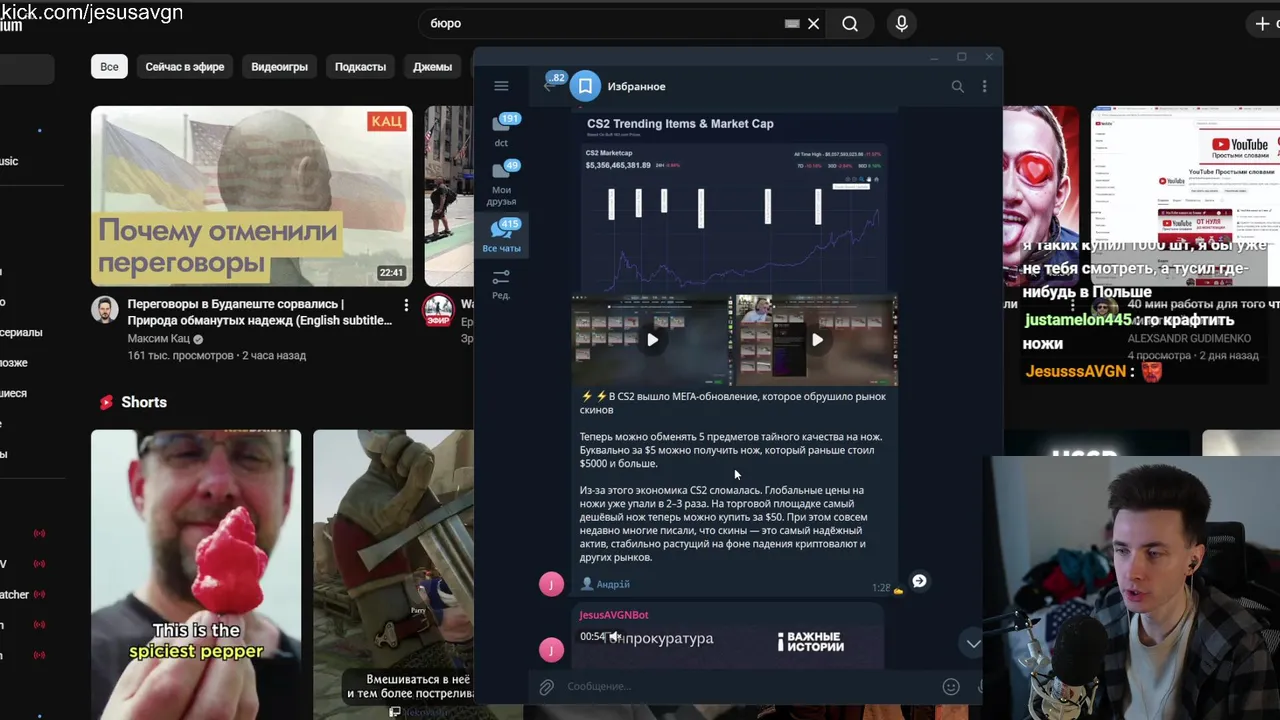
Task: Focus the Сообщение message input
Action: pos(748,687)
